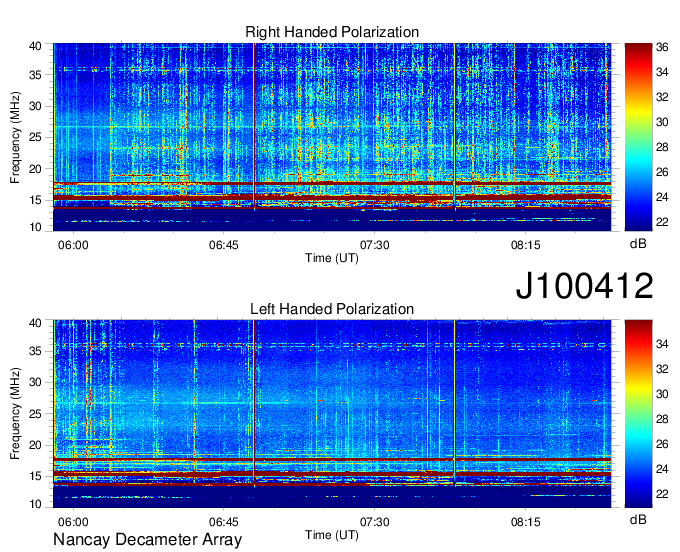The width and height of the screenshot is (680, 552).
Task: Click the 28 value on bottom colorbar
Action: click(x=662, y=419)
